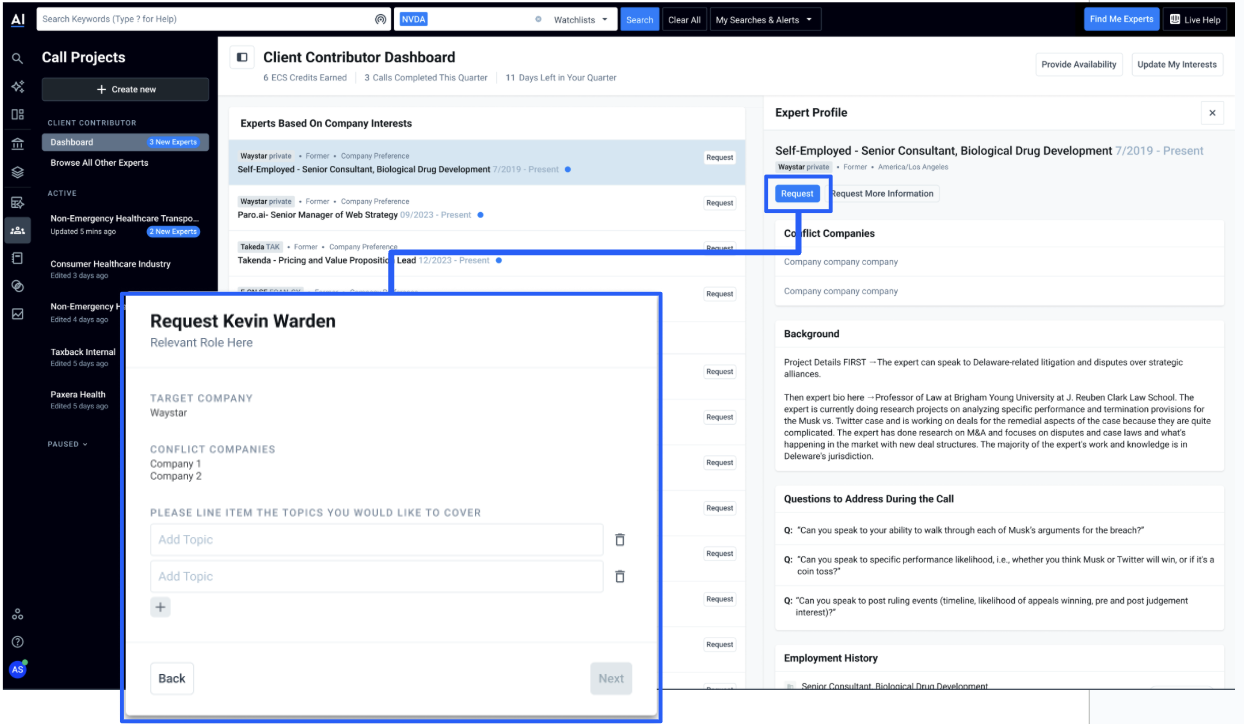Screen dimensions: 1244x724
Task: Click Request More Information button
Action: [x=883, y=194]
